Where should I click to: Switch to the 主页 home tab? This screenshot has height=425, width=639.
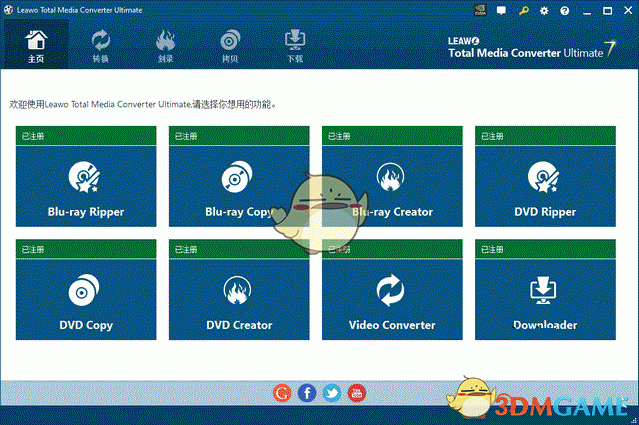pos(36,46)
